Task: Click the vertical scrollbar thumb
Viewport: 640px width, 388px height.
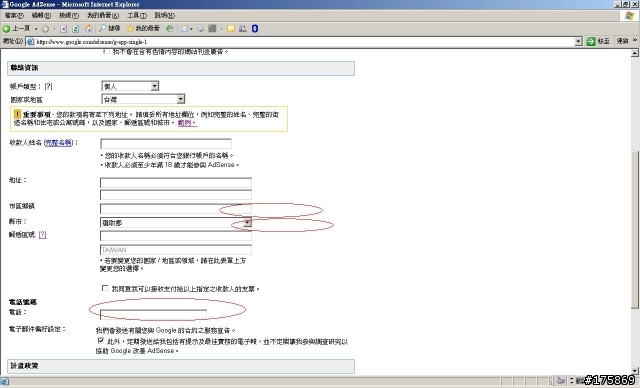Action: (634, 229)
